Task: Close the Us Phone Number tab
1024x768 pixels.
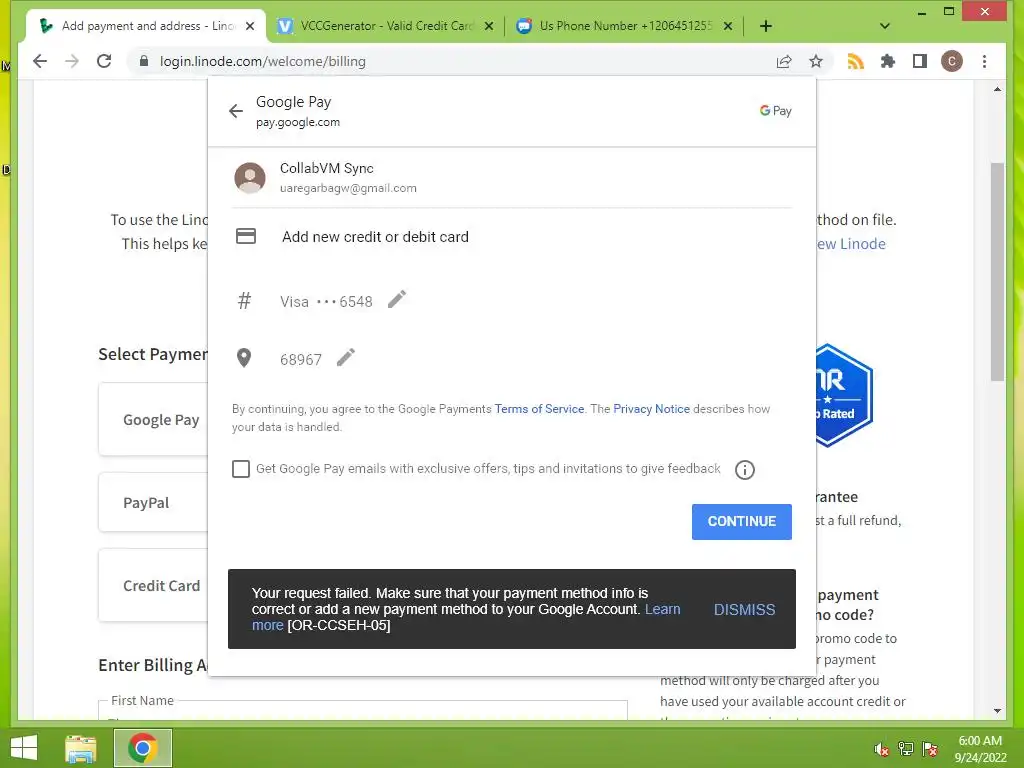Action: (x=728, y=26)
